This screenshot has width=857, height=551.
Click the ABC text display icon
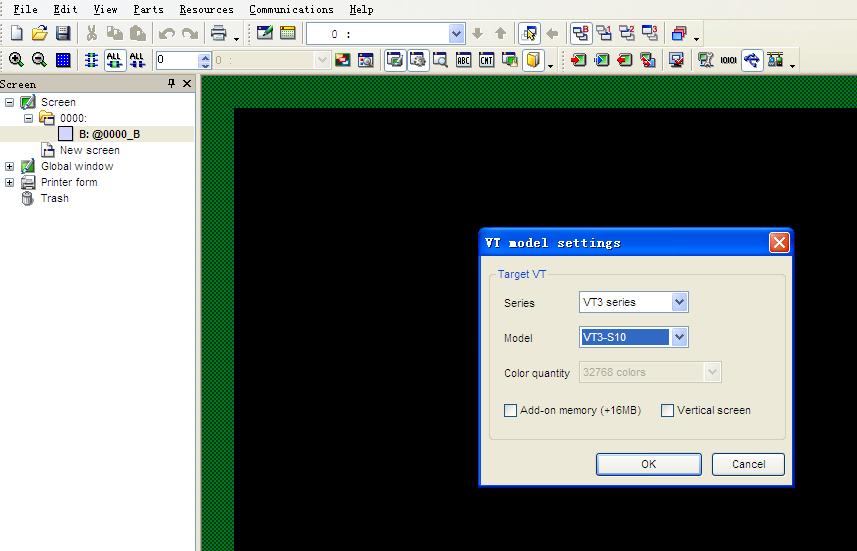(x=464, y=60)
